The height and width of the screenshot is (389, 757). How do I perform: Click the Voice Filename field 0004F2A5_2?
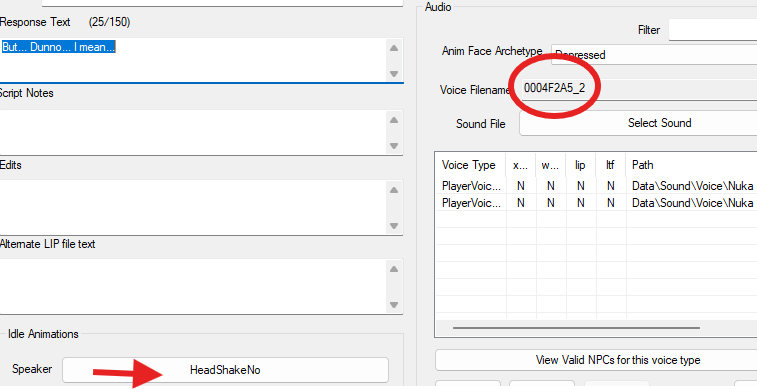(x=638, y=89)
